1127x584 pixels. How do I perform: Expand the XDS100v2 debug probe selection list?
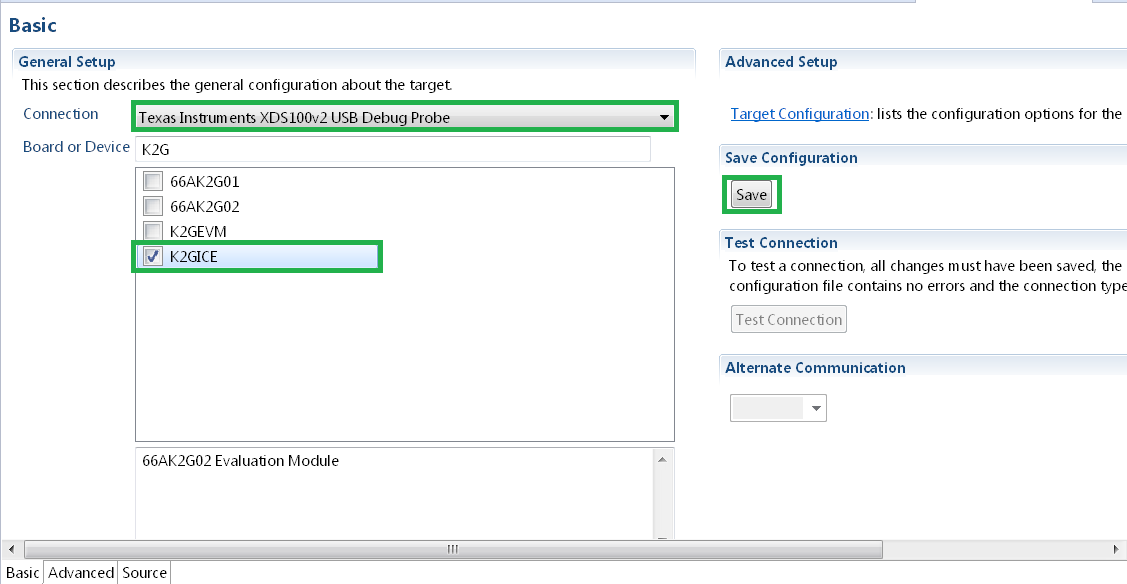[663, 117]
